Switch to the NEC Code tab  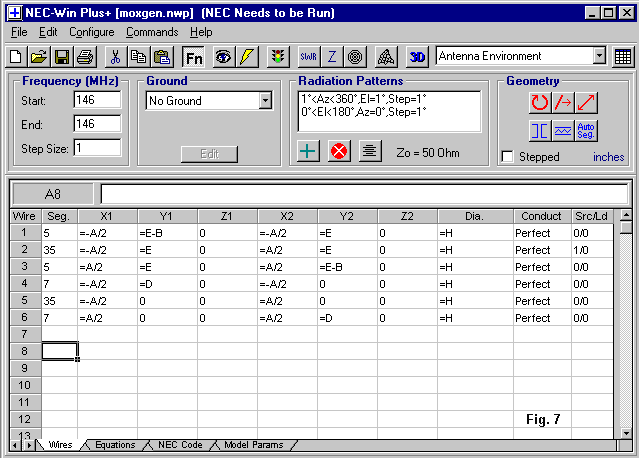tap(180, 445)
